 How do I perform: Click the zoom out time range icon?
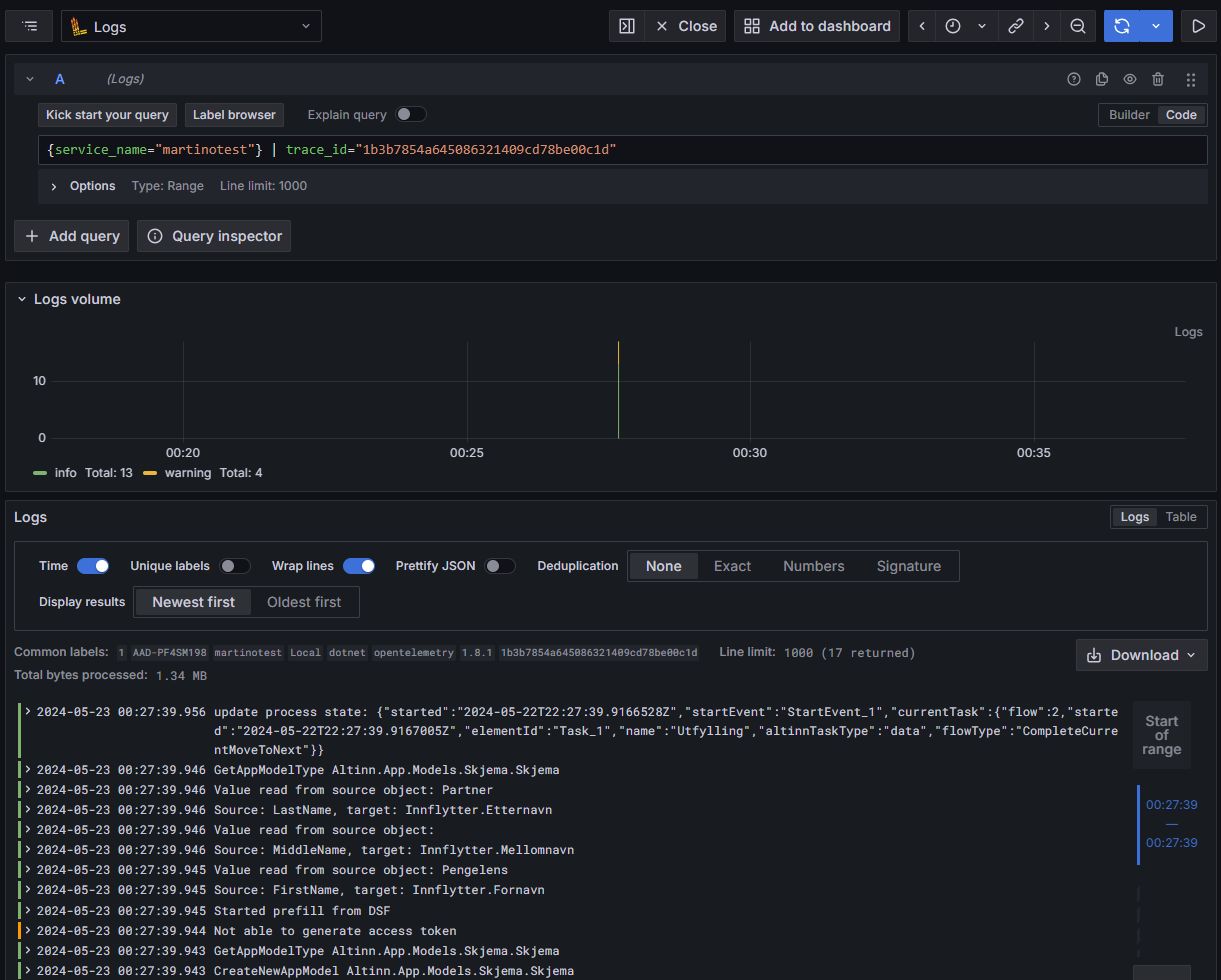coord(1078,26)
